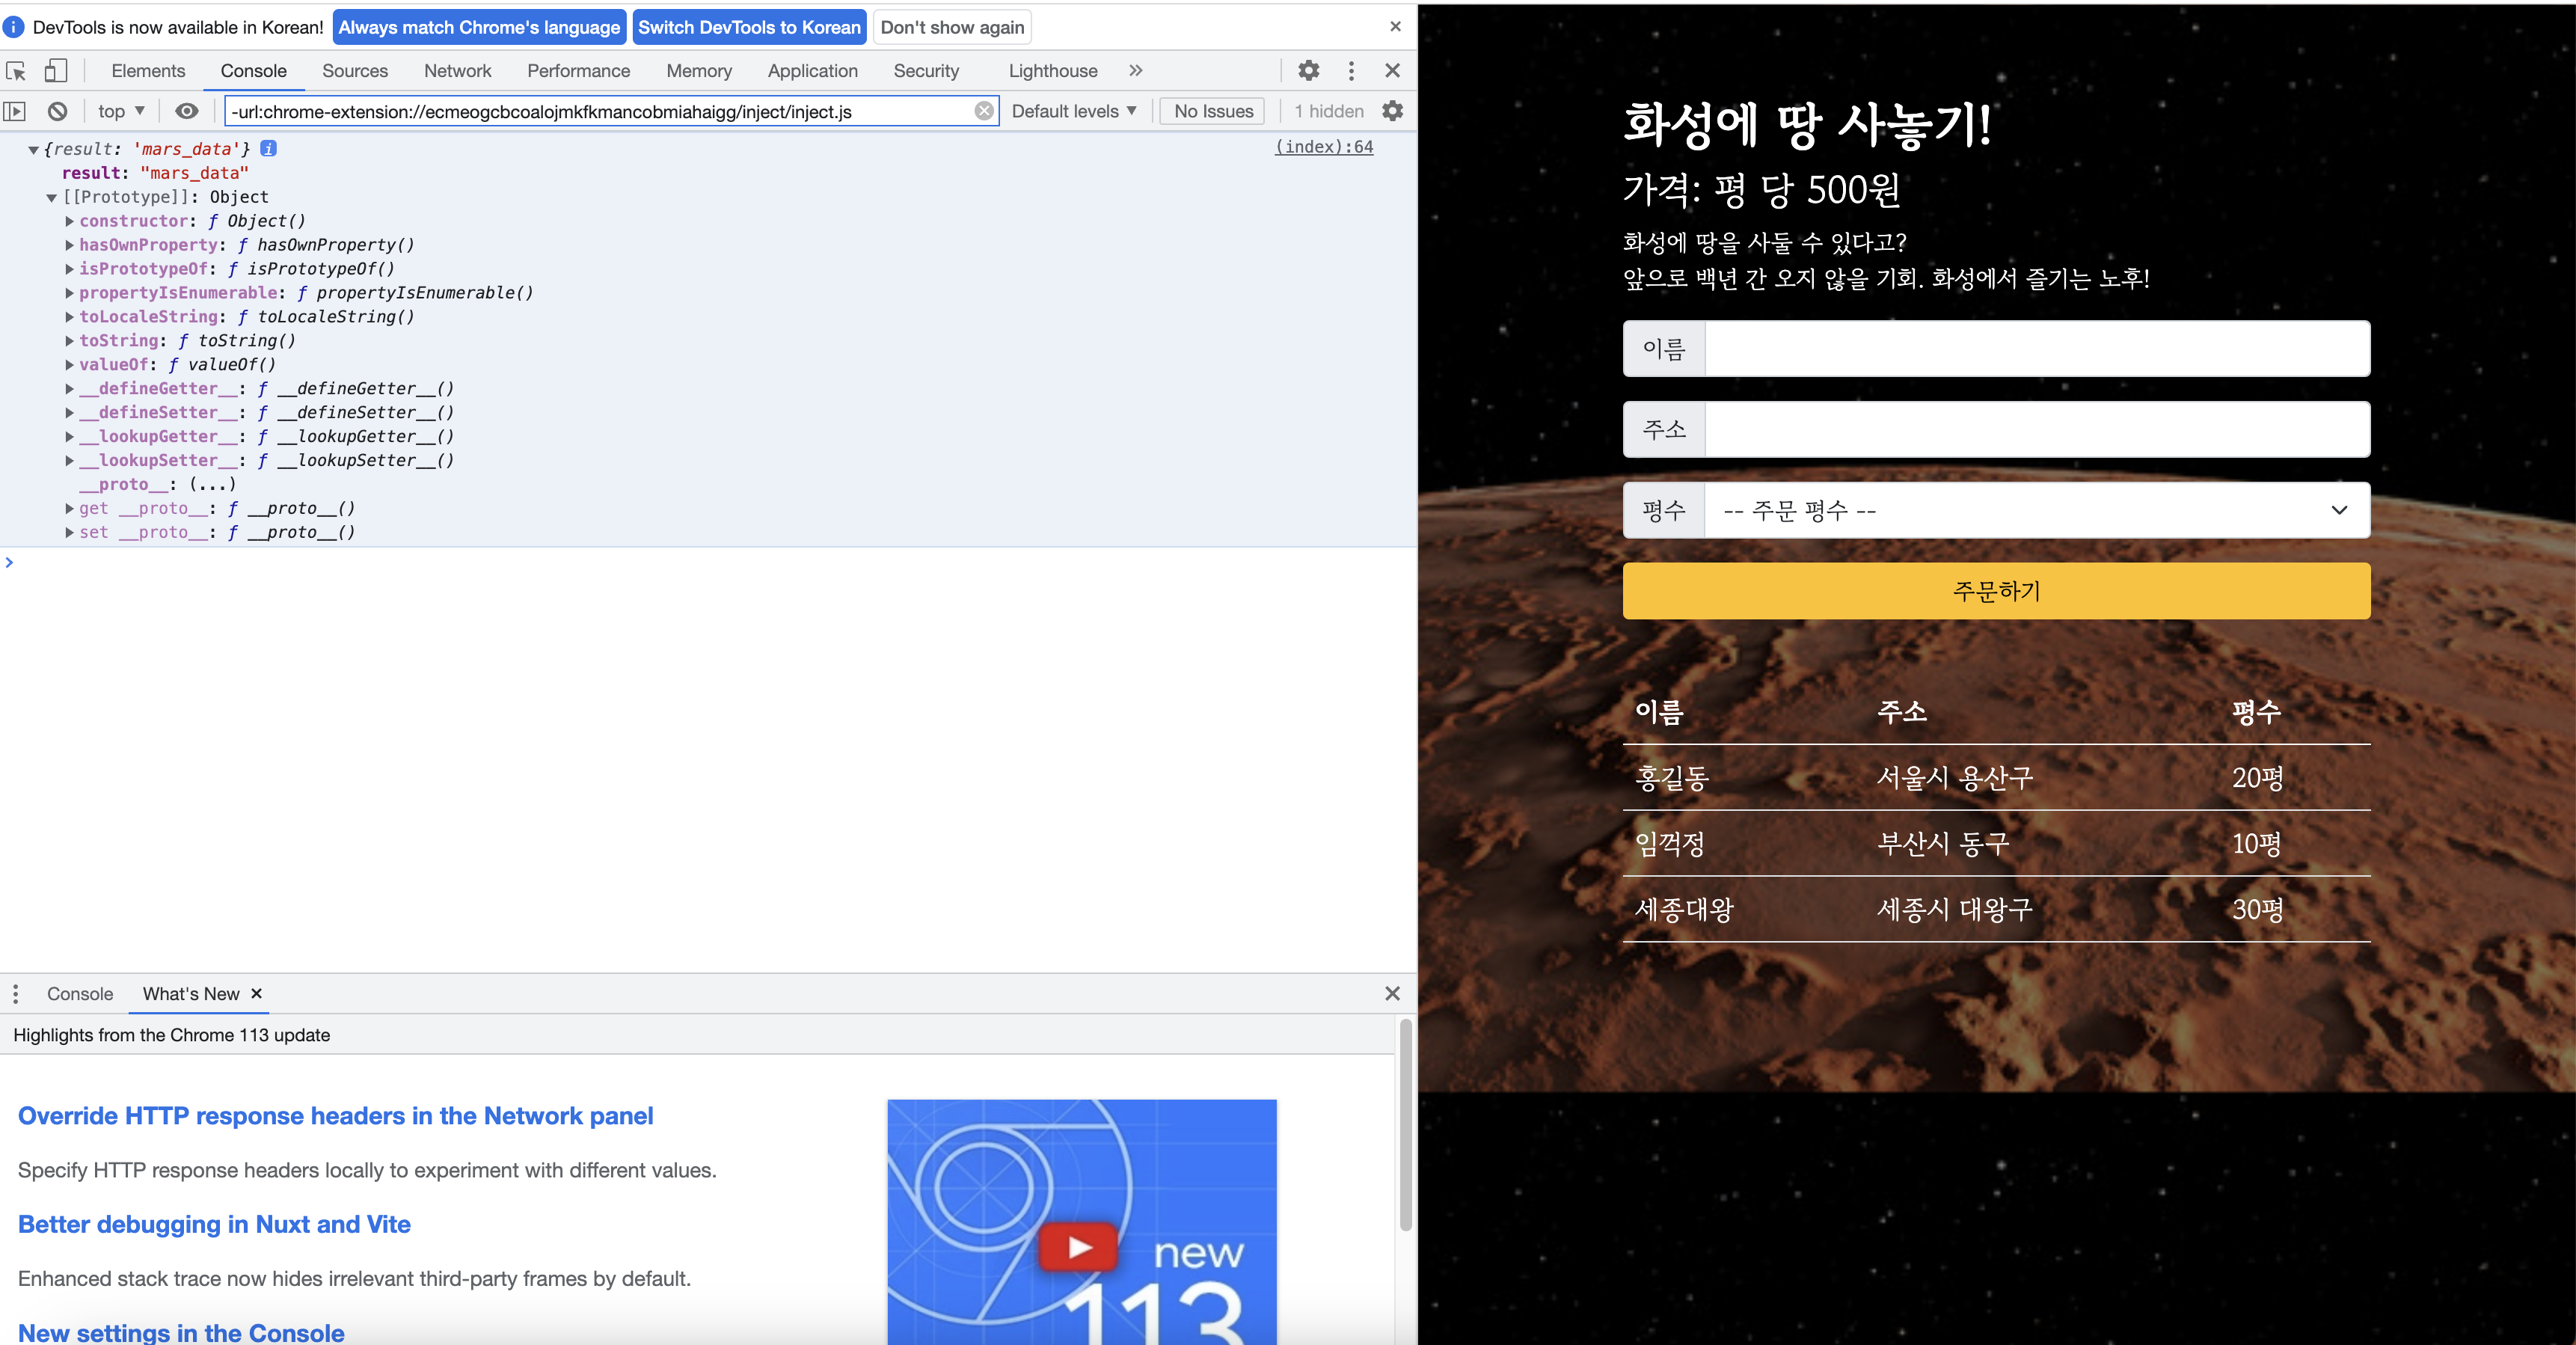Click into the 주소 input field
Viewport: 2576px width, 1345px height.
coord(2037,430)
